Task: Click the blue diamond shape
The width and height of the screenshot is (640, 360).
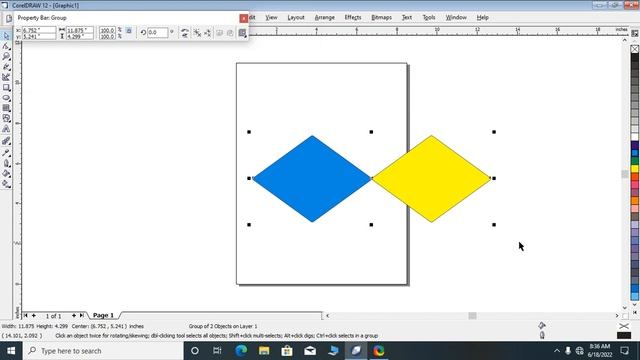Action: click(x=312, y=179)
